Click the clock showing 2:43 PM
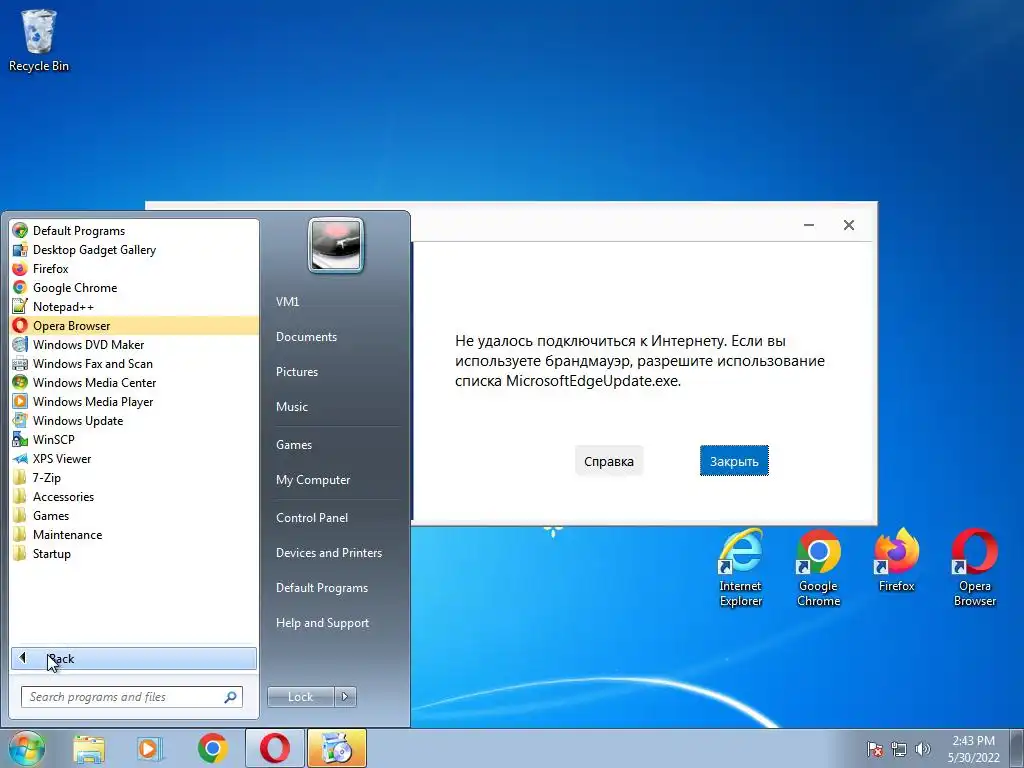 [973, 749]
